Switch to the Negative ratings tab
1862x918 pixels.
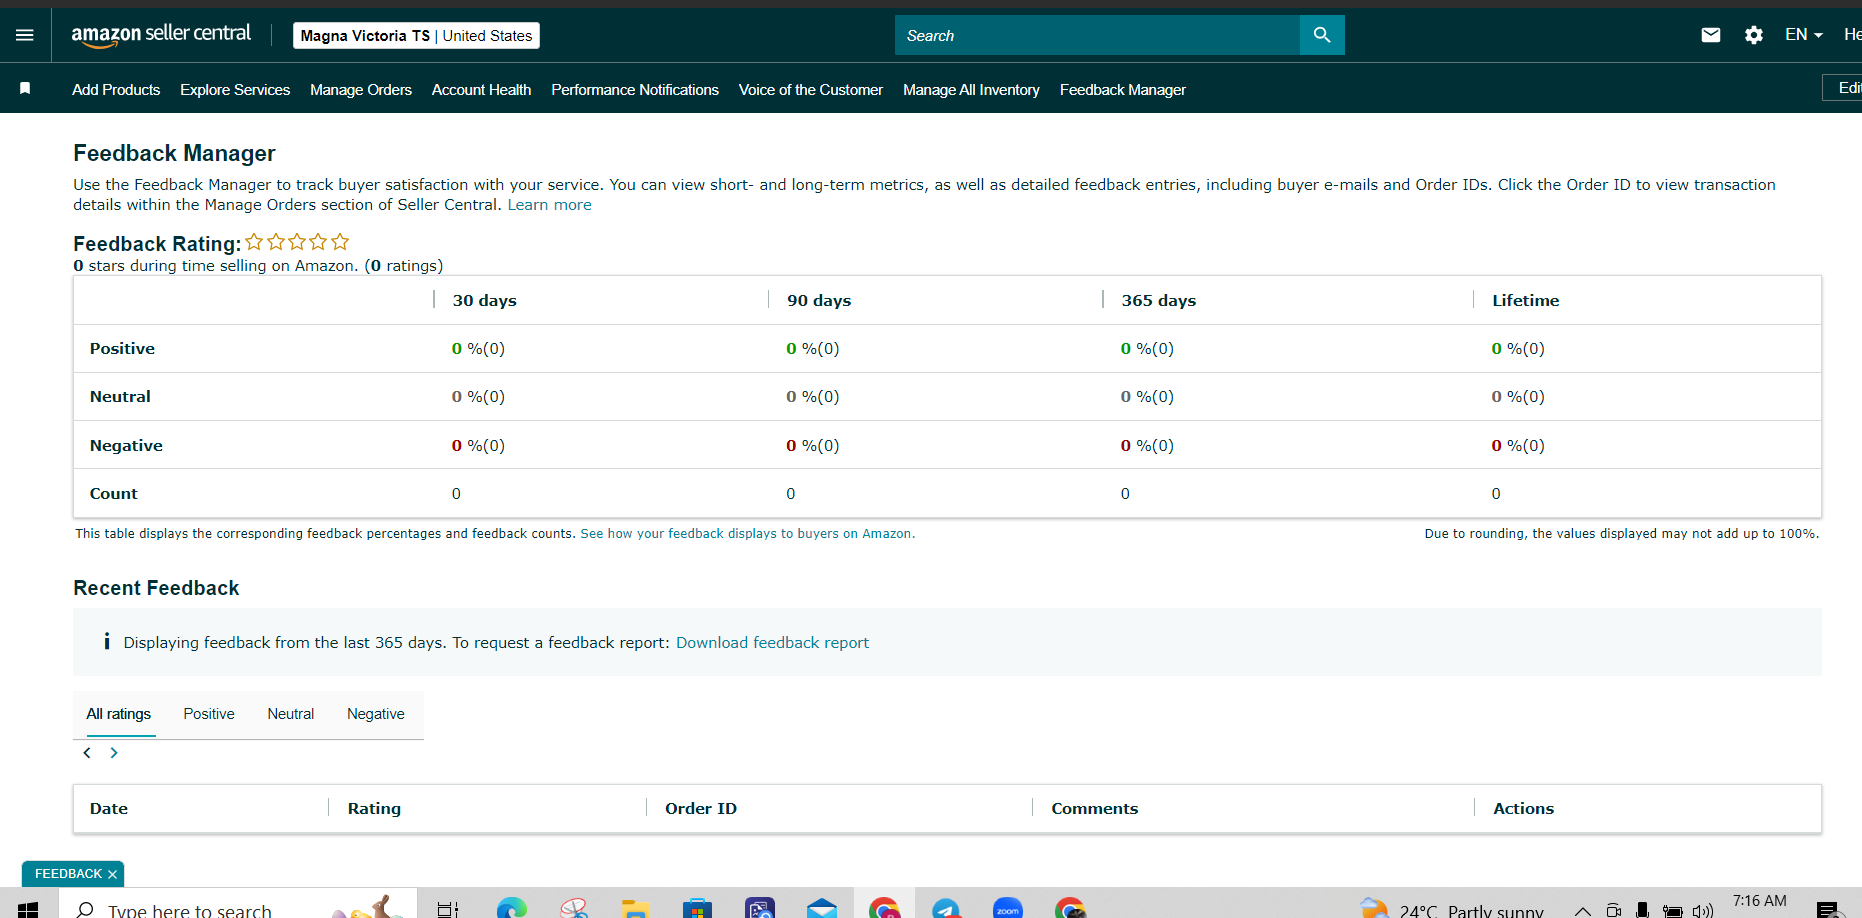point(376,714)
